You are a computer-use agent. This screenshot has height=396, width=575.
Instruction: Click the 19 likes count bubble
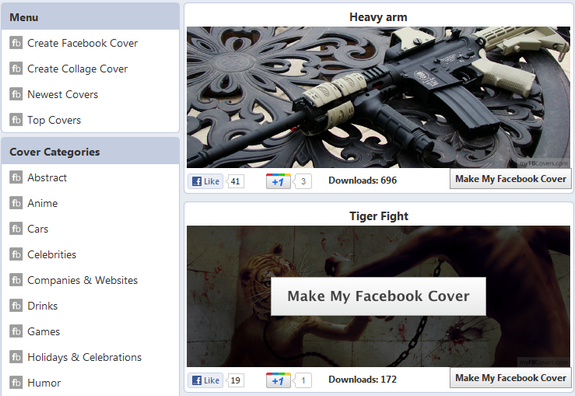pyautogui.click(x=235, y=380)
